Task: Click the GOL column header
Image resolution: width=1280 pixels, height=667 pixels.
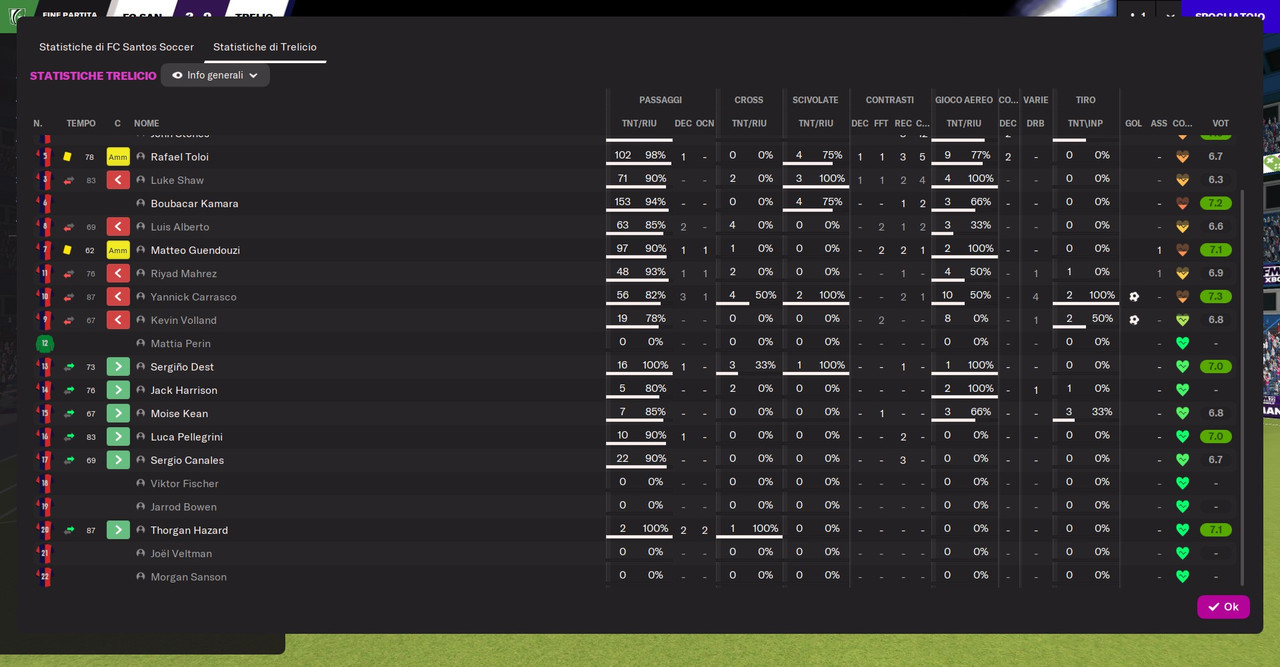Action: point(1134,124)
